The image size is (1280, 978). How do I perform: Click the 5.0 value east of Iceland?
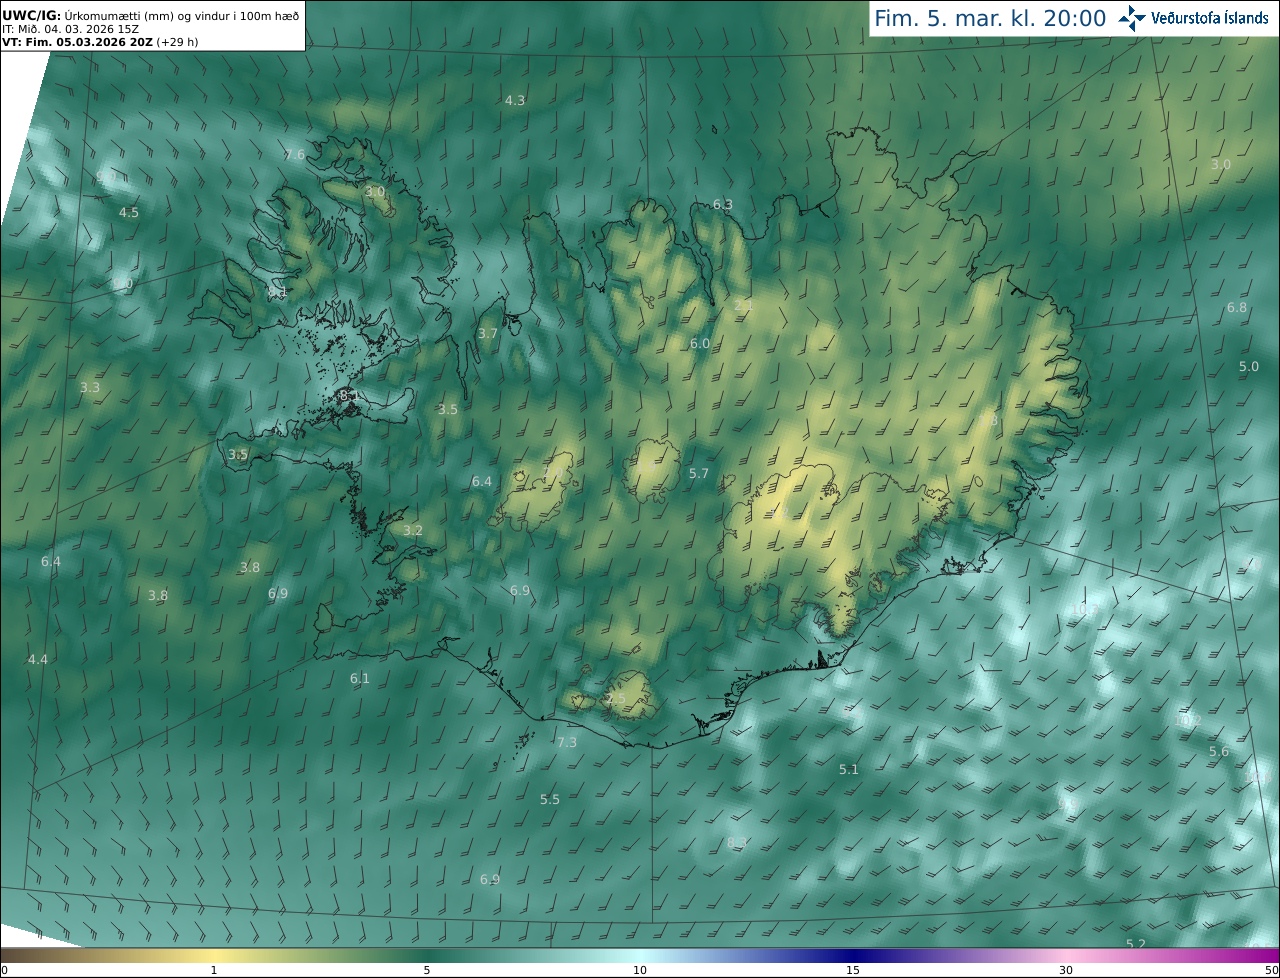pos(1249,366)
